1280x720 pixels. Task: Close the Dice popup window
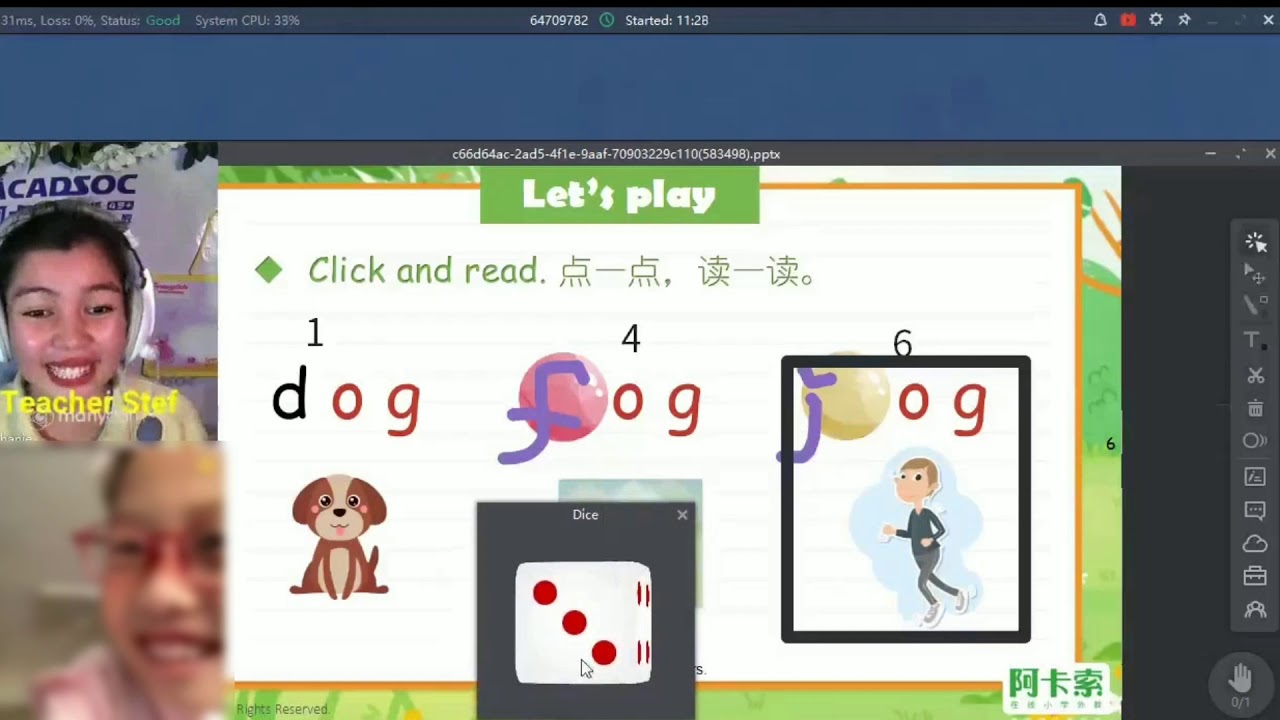(682, 515)
